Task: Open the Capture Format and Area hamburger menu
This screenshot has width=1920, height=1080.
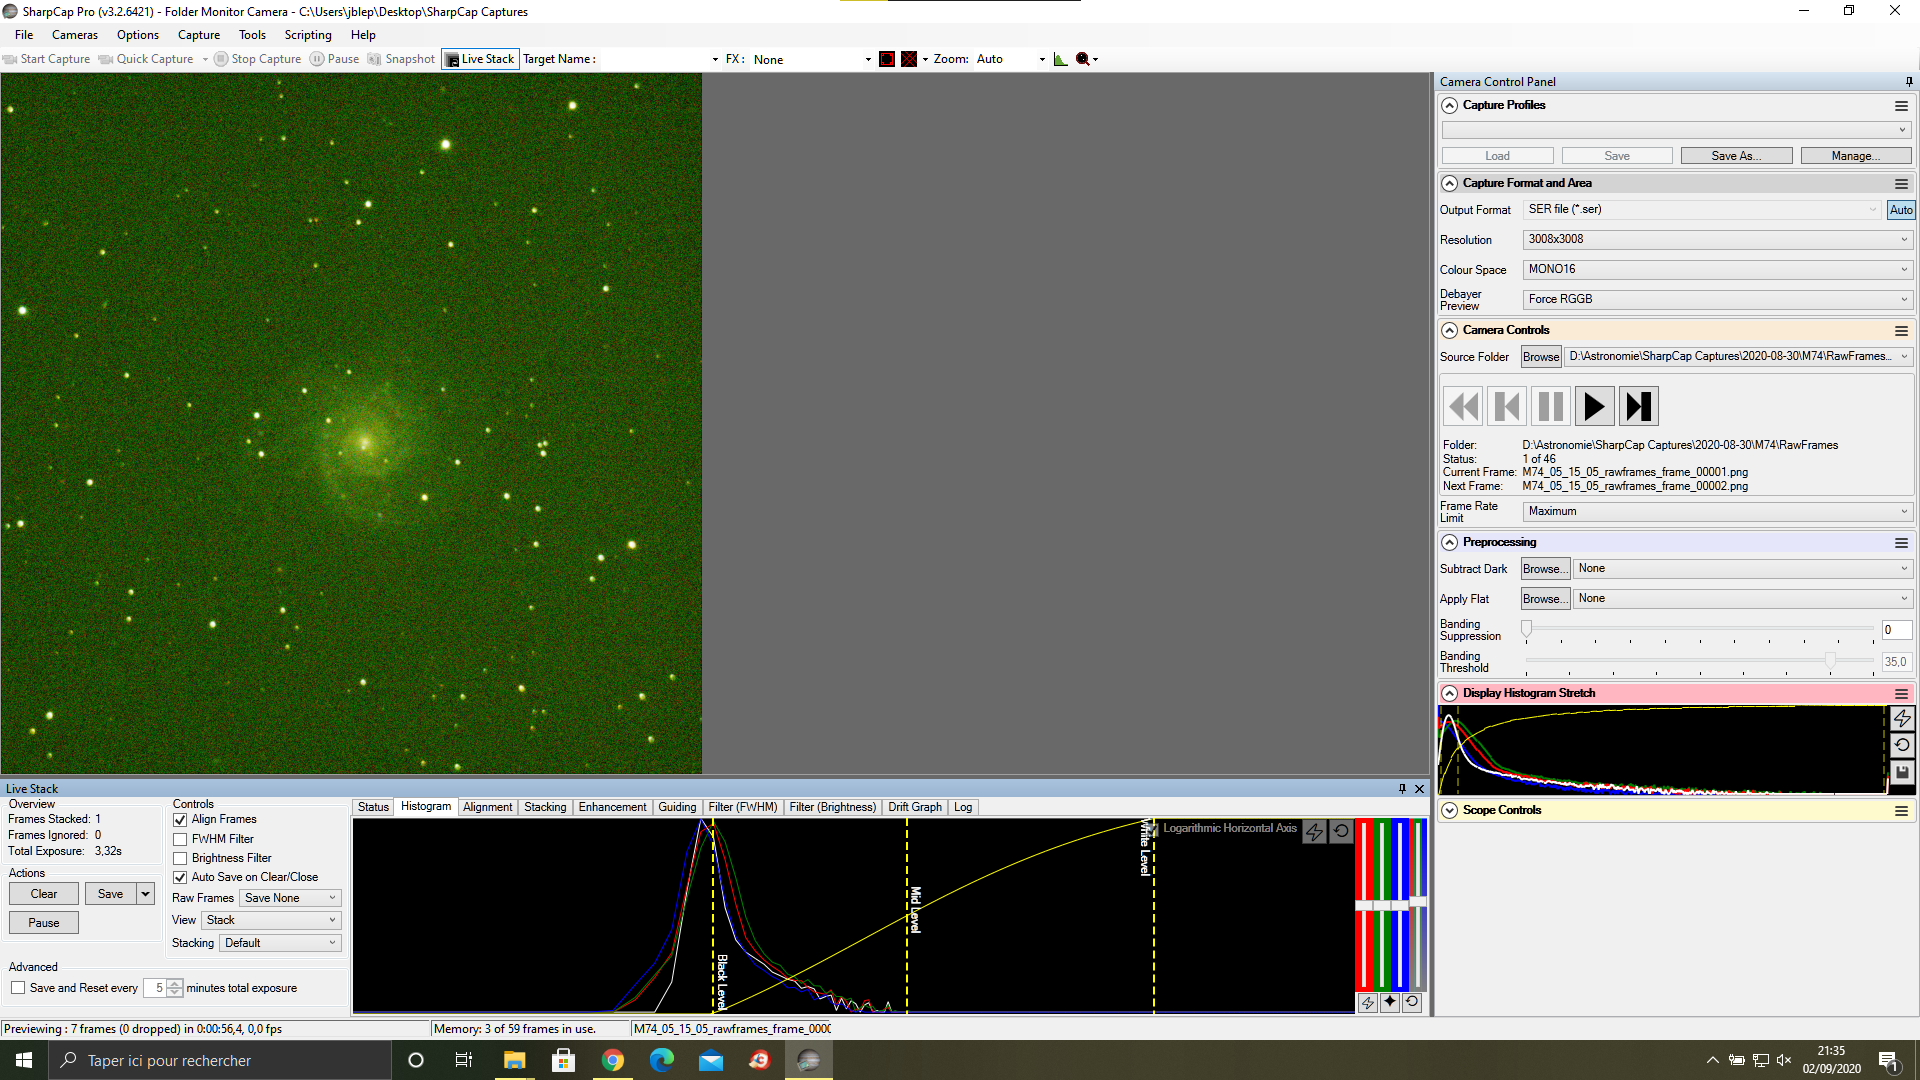Action: pos(1901,184)
